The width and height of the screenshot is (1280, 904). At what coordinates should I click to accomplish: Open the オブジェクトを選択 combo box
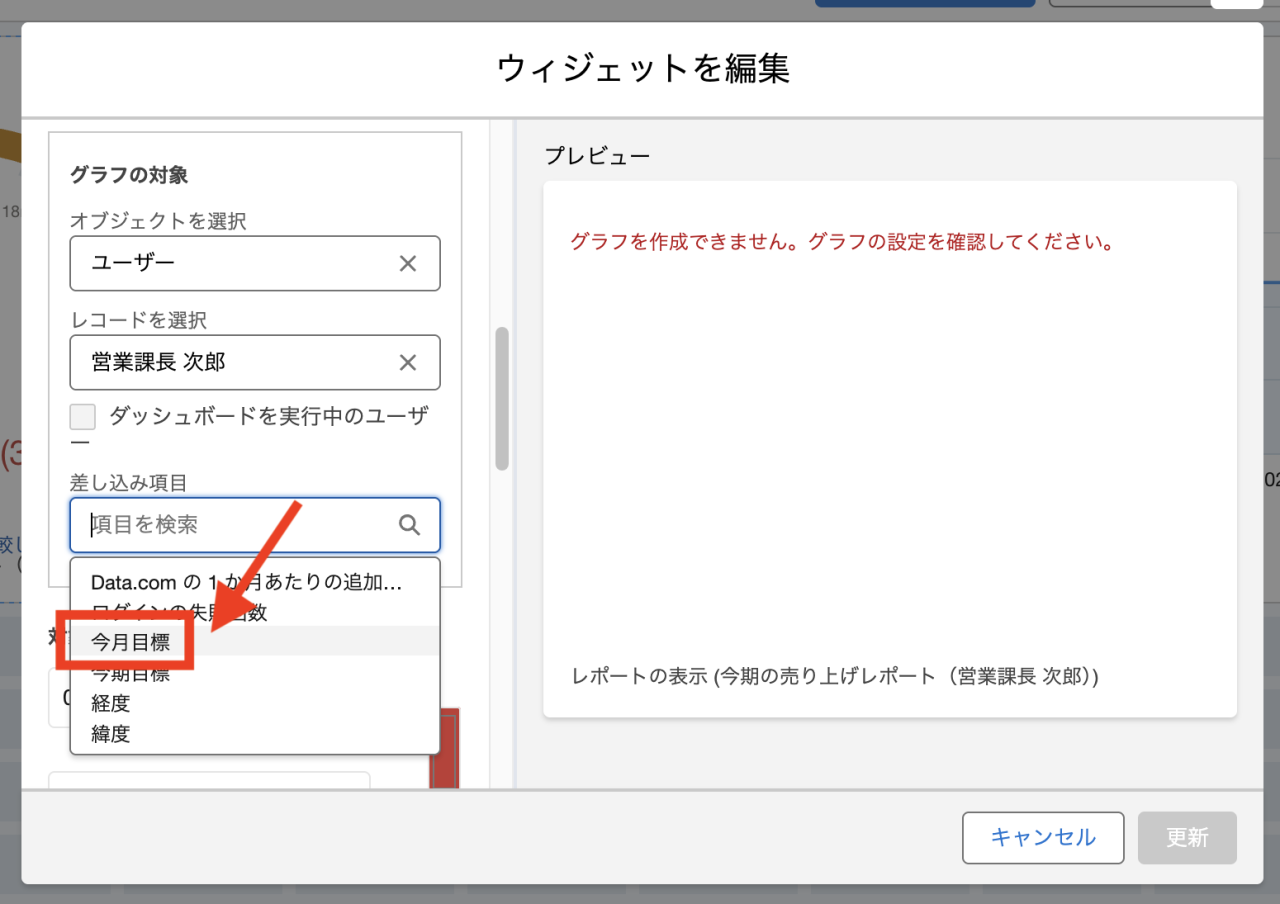tap(230, 264)
